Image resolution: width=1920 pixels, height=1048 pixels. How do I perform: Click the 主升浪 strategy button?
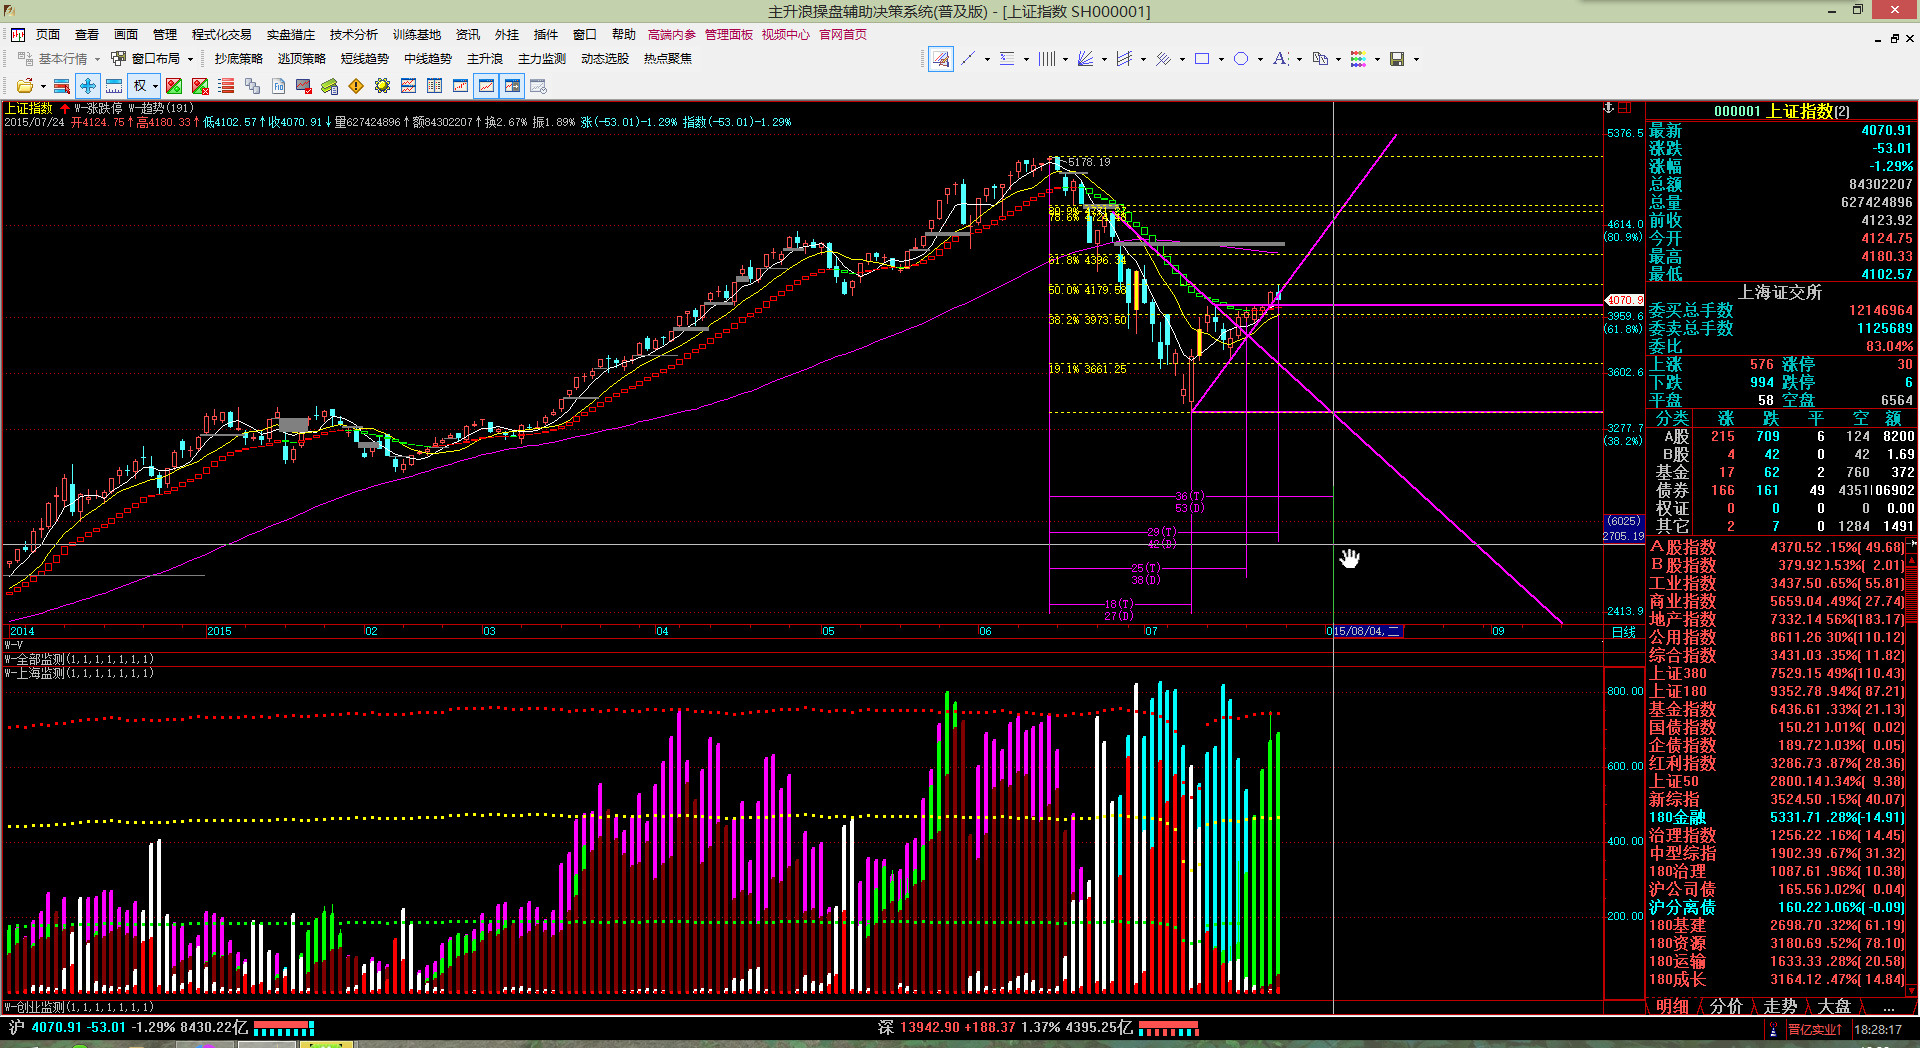click(x=485, y=59)
